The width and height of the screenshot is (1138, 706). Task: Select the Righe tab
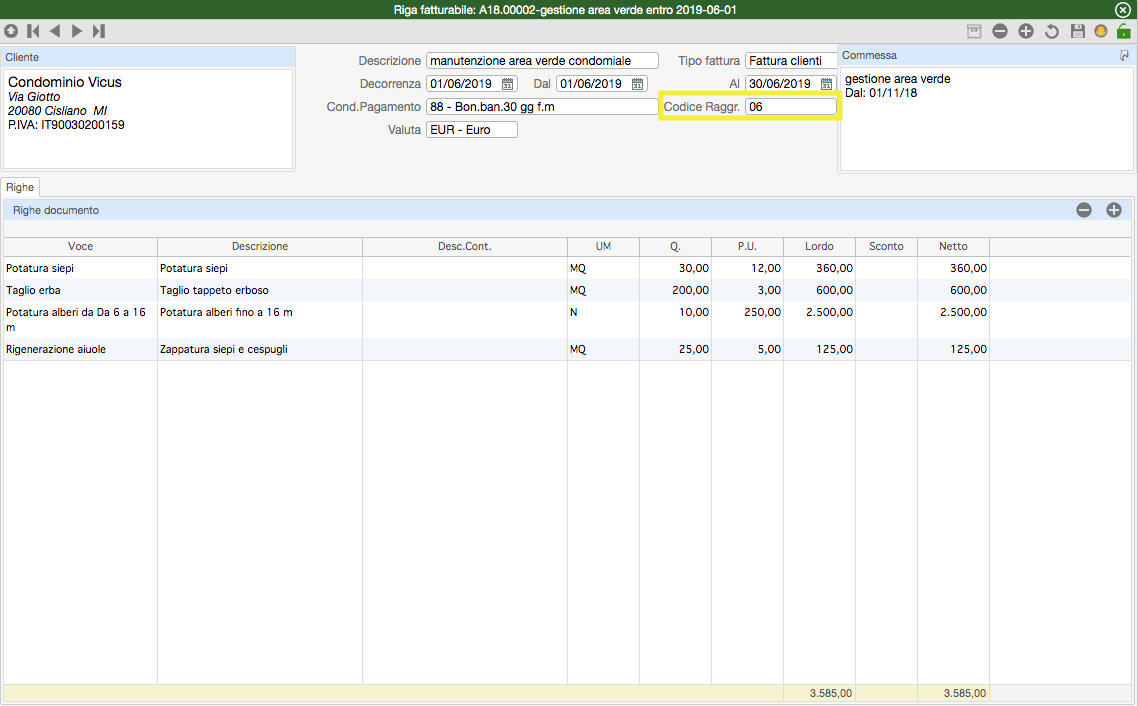coord(20,187)
